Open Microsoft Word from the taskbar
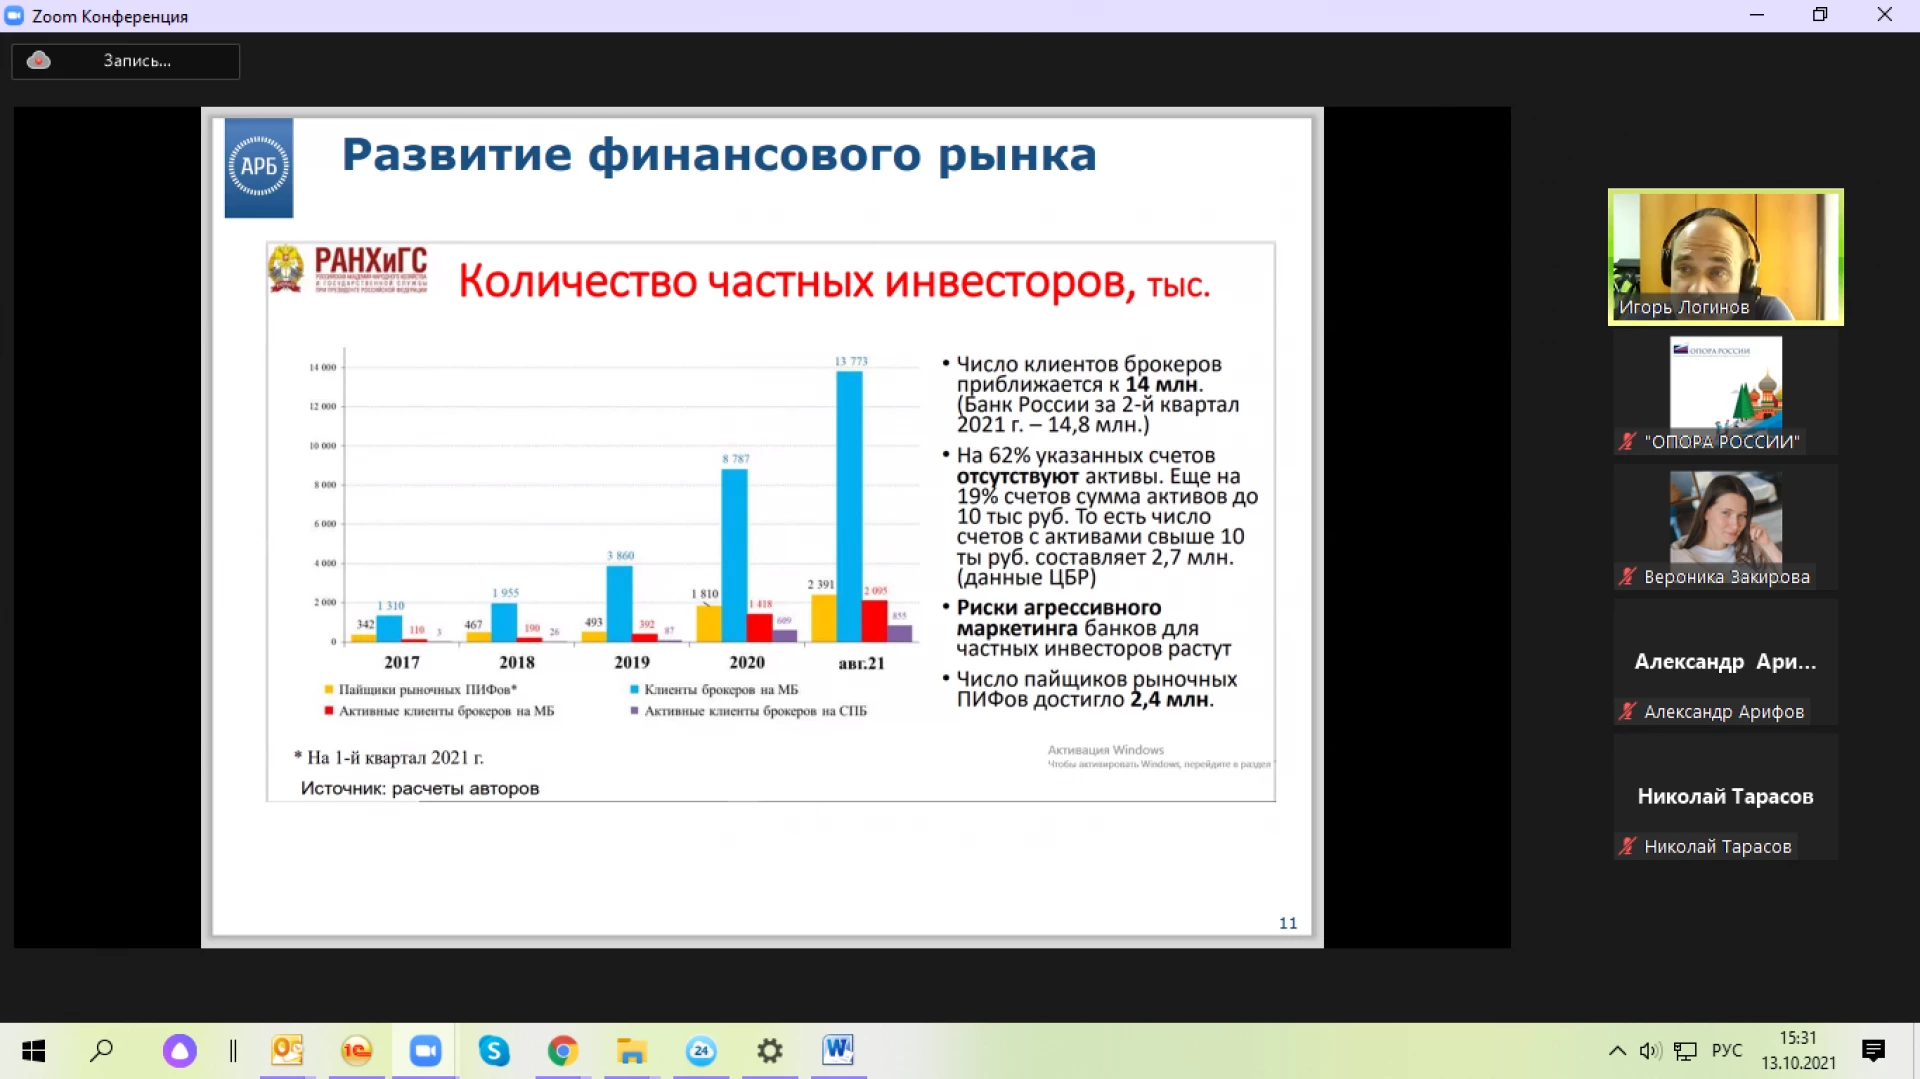 [838, 1051]
